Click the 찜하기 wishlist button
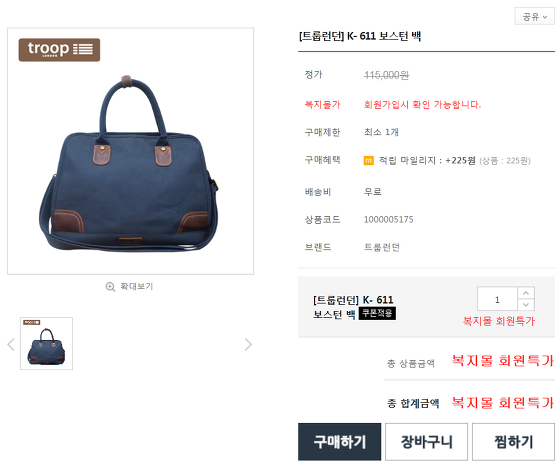The width and height of the screenshot is (560, 470). pos(513,442)
